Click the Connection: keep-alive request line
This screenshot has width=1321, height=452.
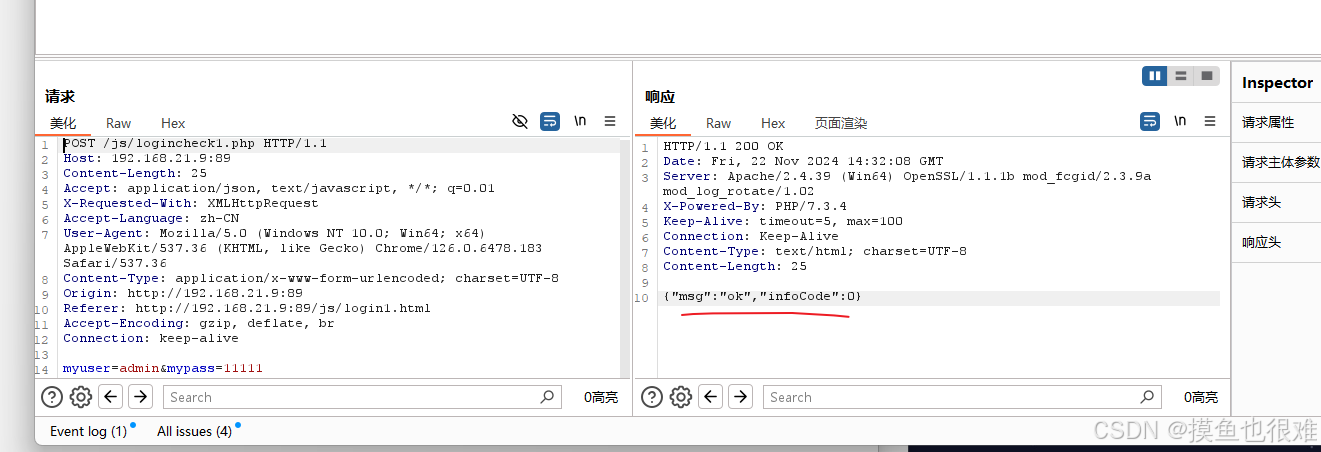[x=151, y=338]
